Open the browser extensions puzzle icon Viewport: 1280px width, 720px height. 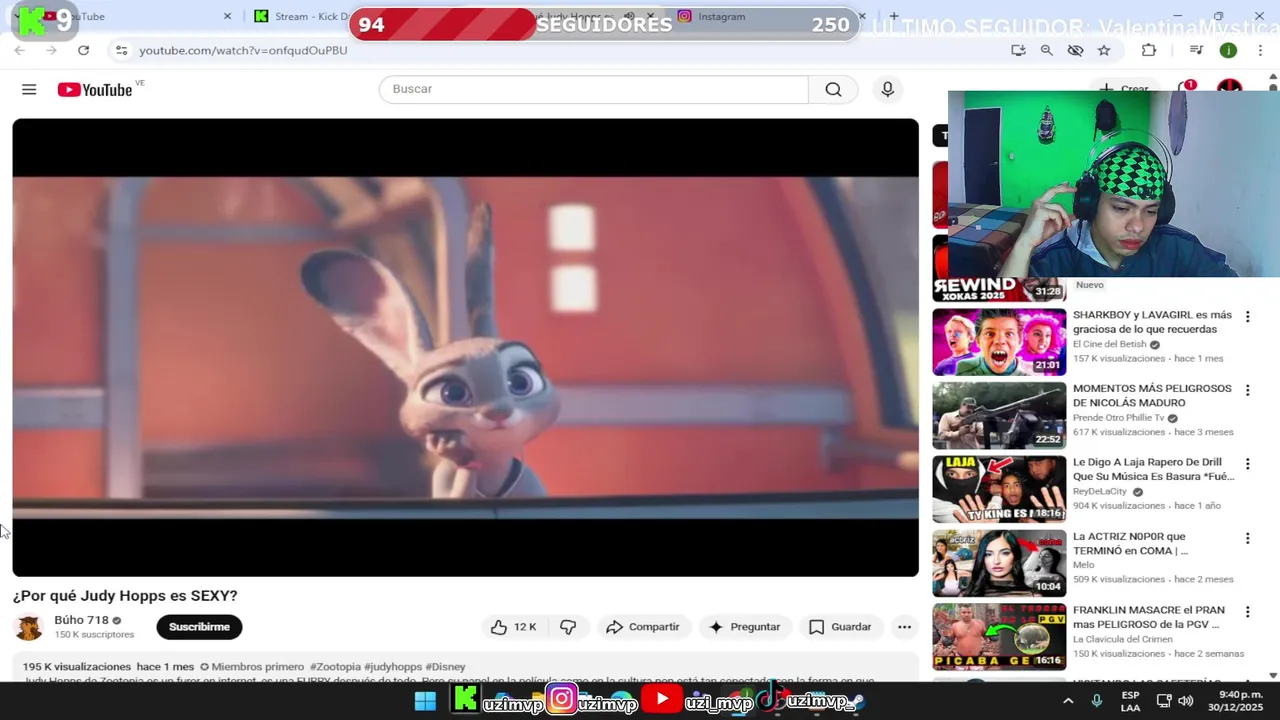coord(1148,50)
